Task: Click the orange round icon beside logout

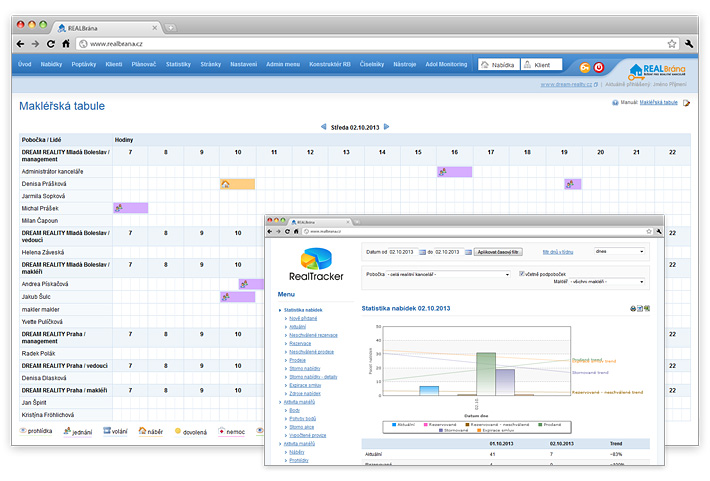Action: pyautogui.click(x=585, y=67)
